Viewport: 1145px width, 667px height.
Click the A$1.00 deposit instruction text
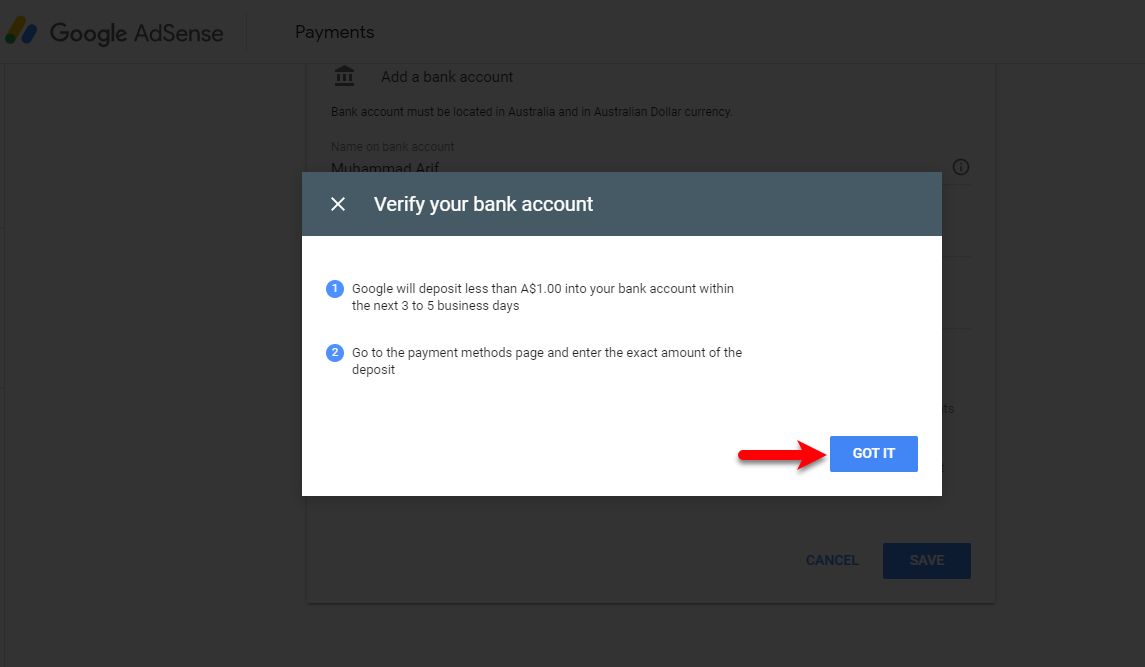[x=543, y=297]
